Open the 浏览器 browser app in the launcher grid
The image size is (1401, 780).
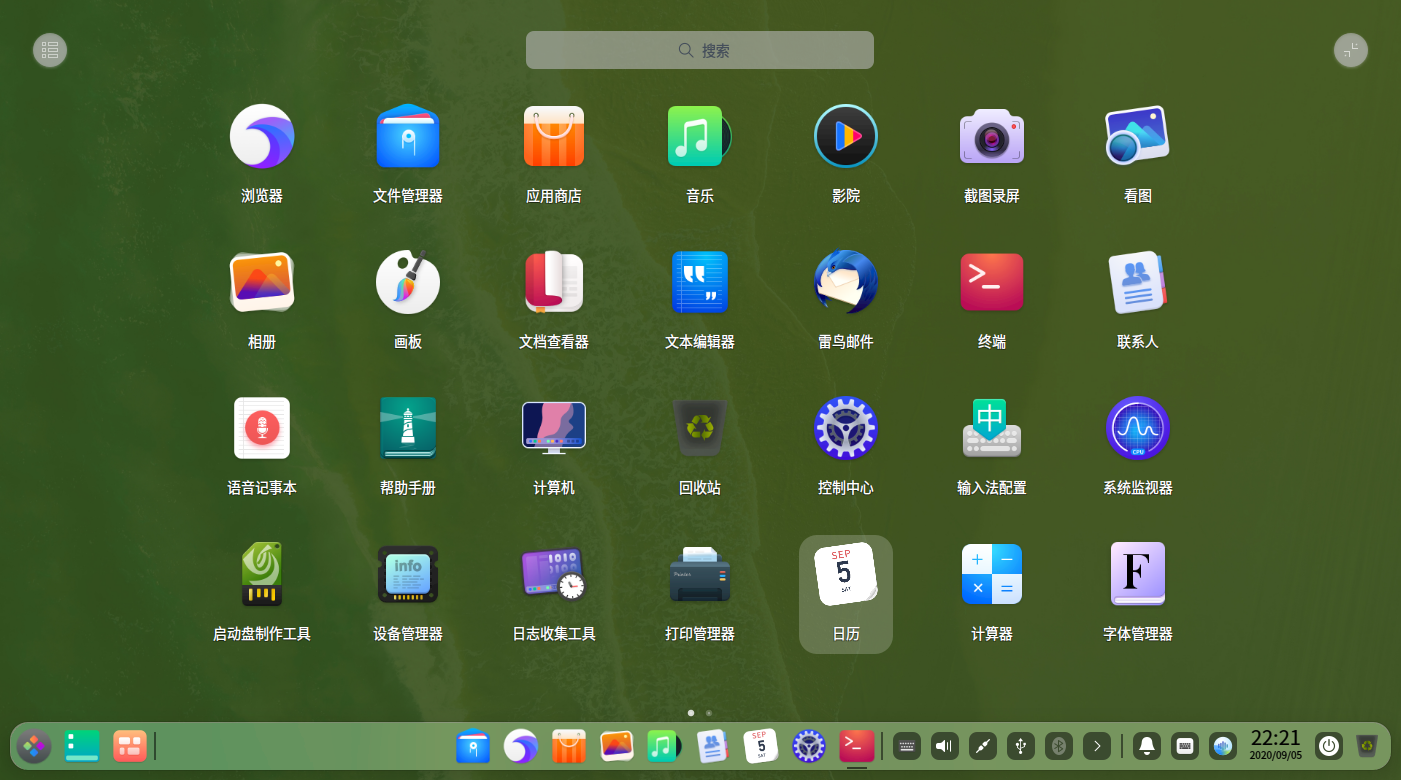point(262,137)
